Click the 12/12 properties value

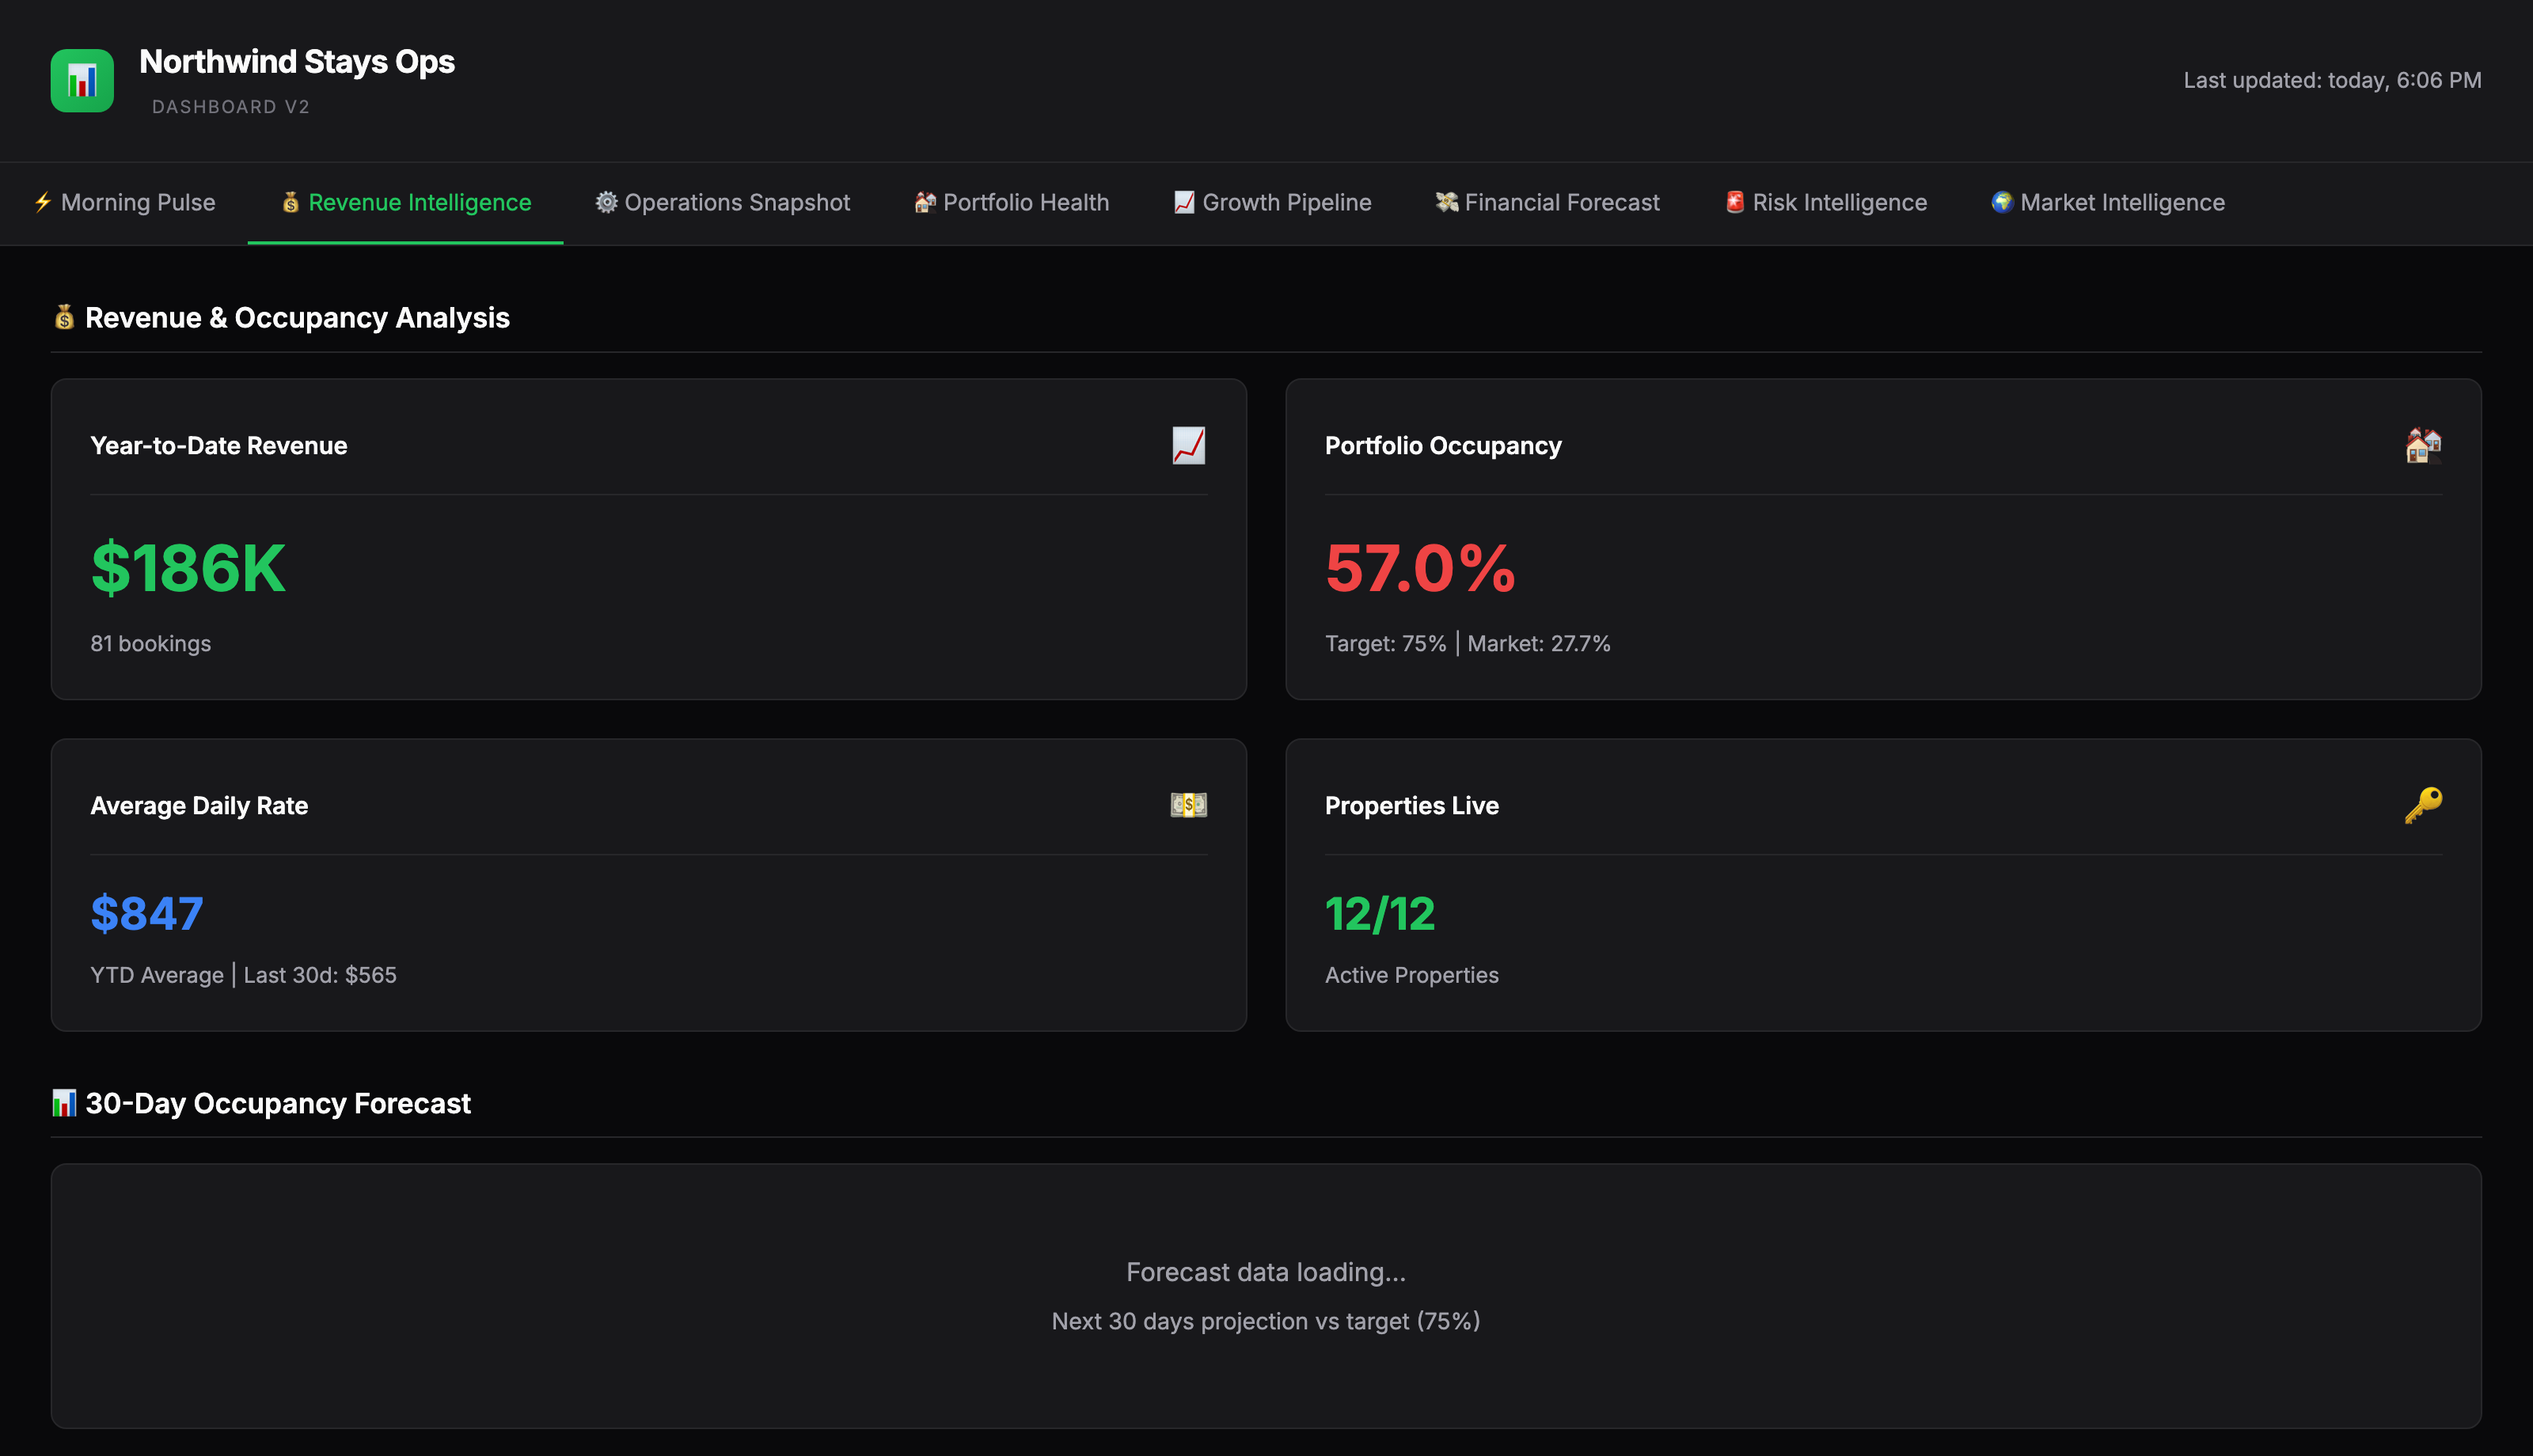(x=1380, y=913)
